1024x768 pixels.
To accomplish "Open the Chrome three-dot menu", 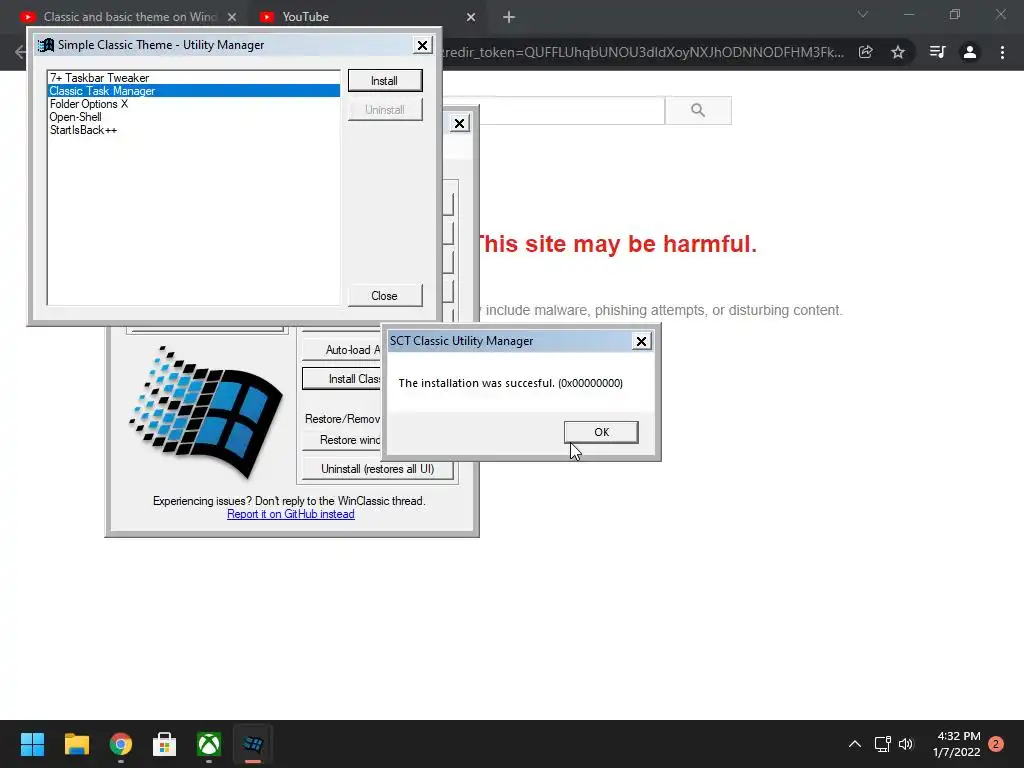I will point(1002,52).
